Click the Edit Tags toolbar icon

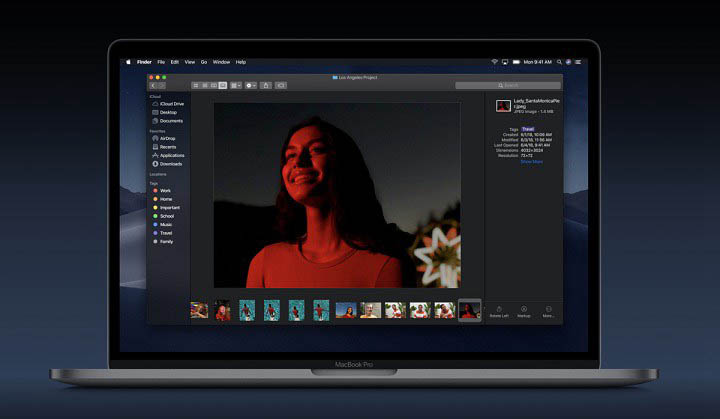[281, 85]
